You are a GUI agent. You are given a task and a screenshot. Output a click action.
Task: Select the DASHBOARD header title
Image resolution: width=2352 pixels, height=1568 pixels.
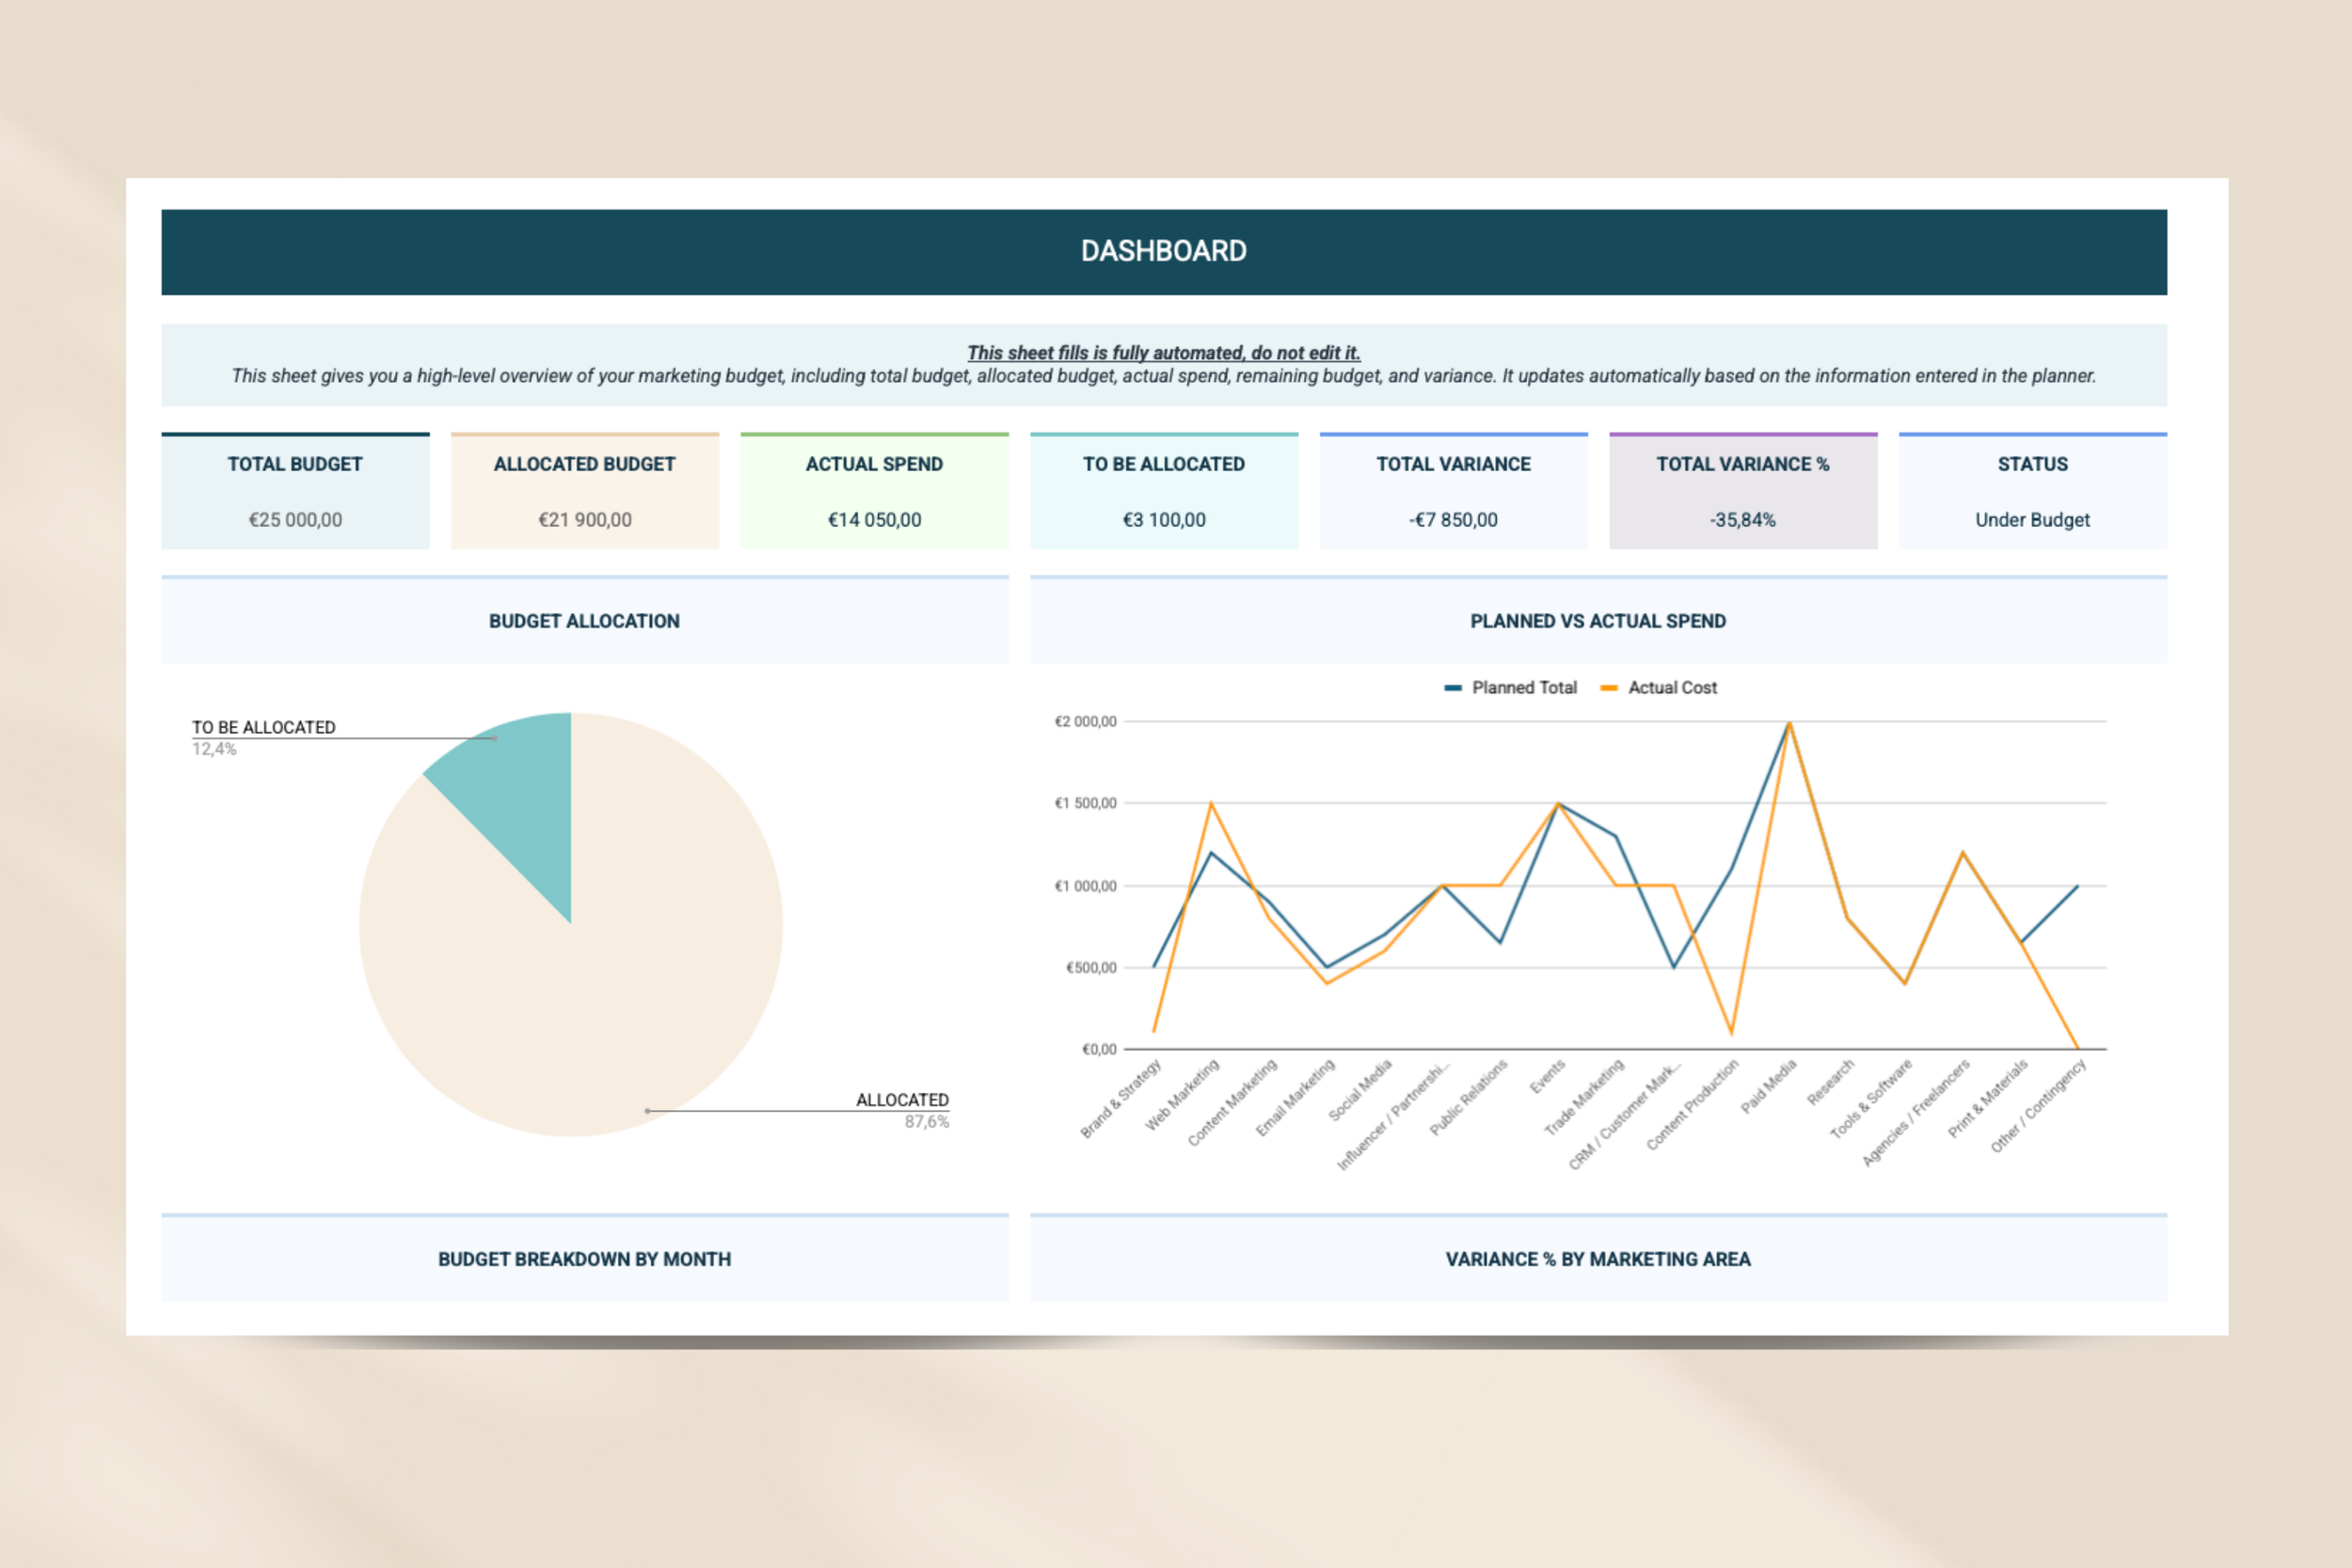1163,251
